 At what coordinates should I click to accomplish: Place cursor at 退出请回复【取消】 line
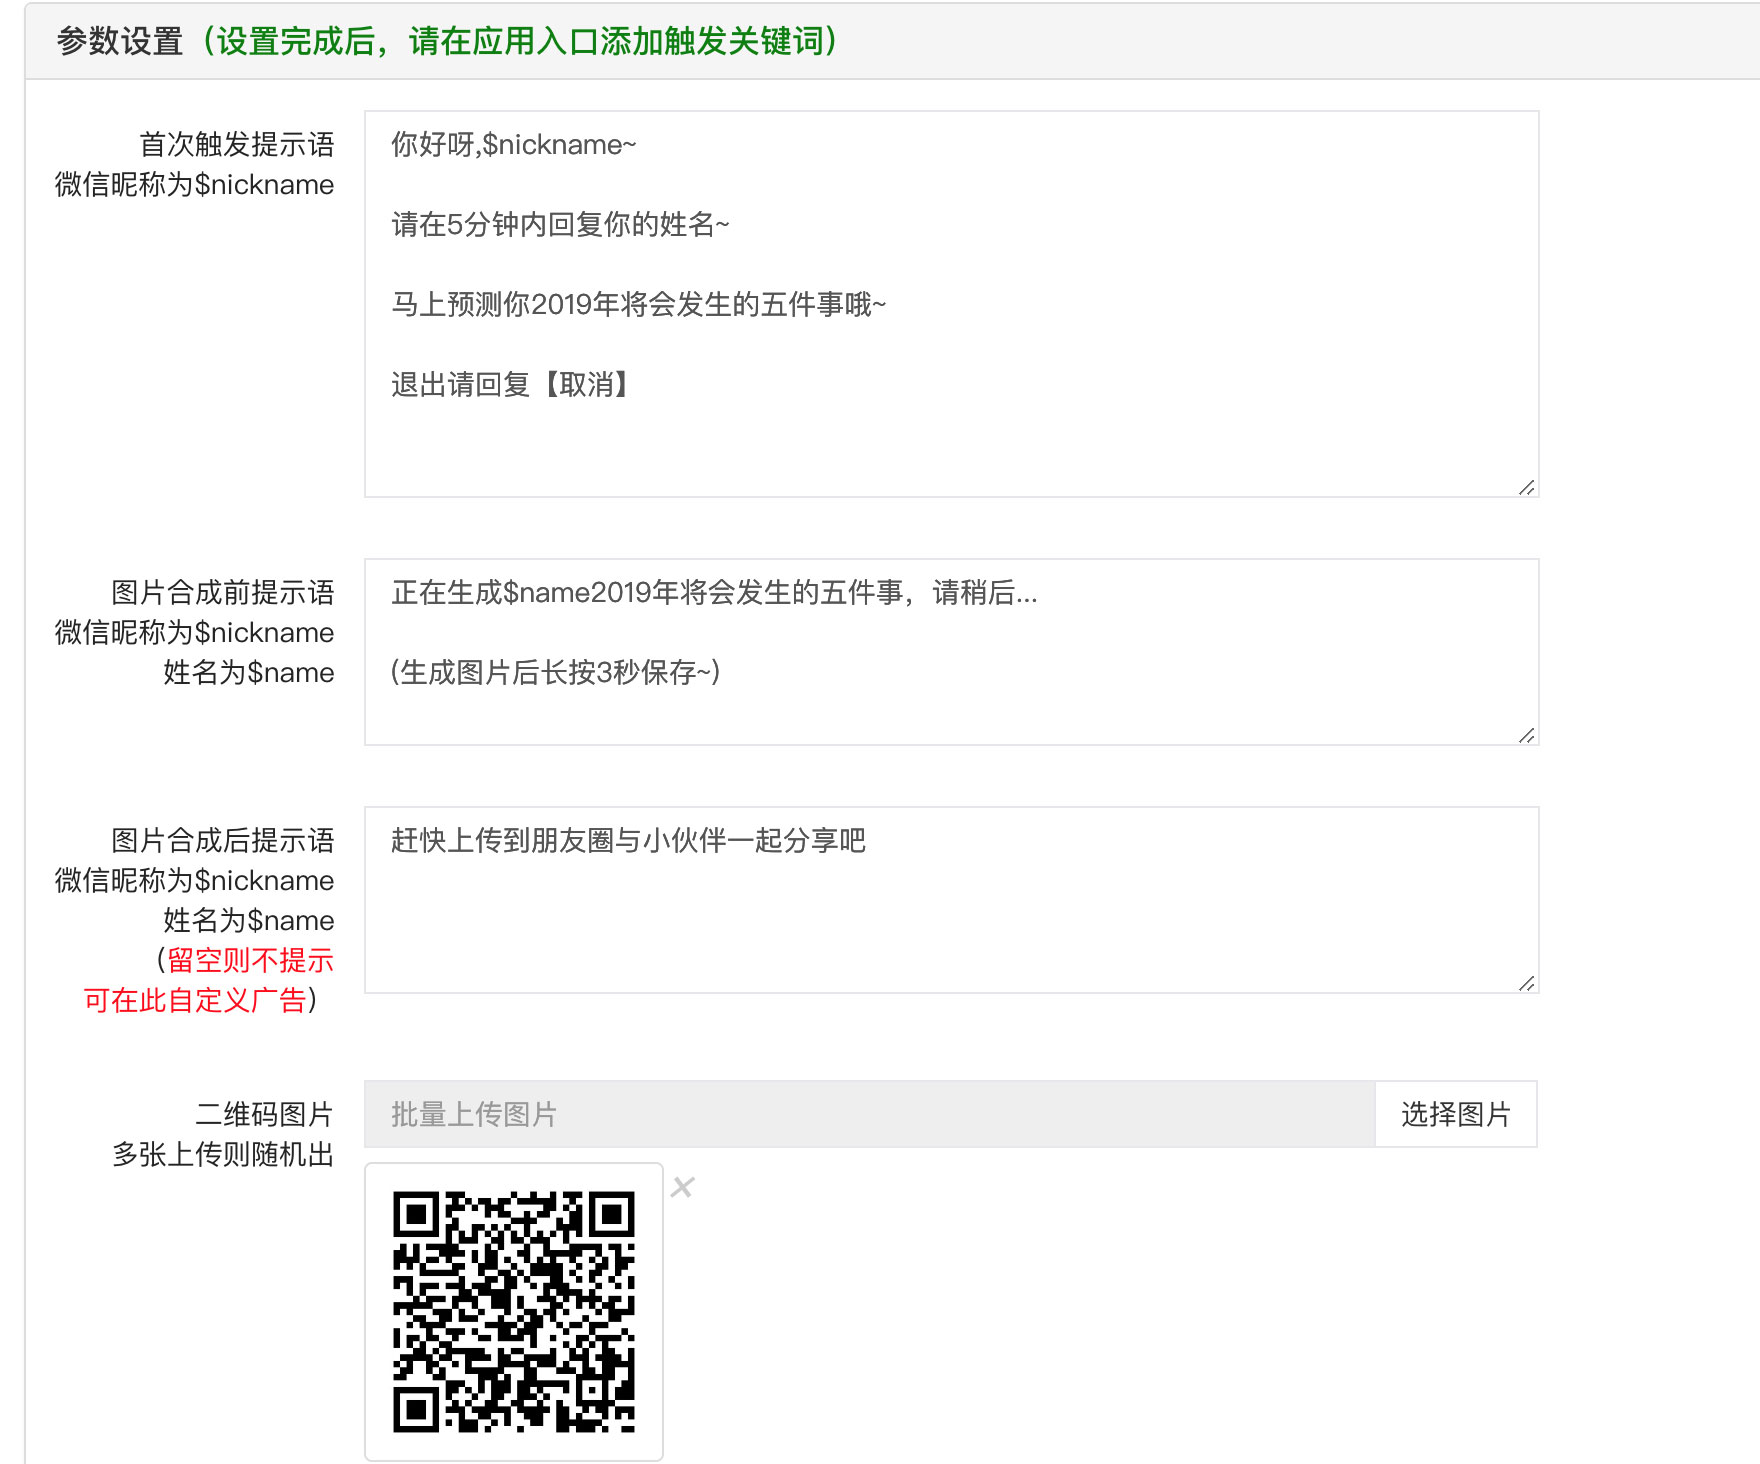click(x=510, y=385)
